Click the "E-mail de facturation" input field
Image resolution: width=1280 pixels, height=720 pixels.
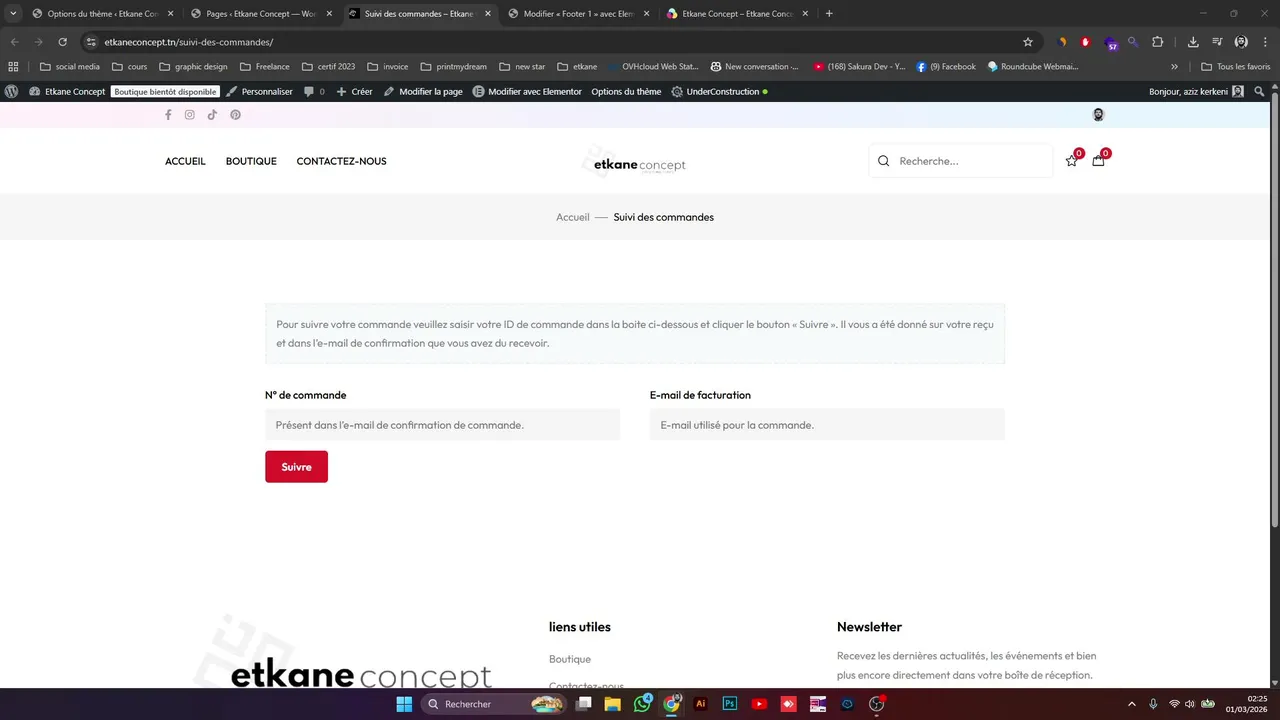pos(827,425)
